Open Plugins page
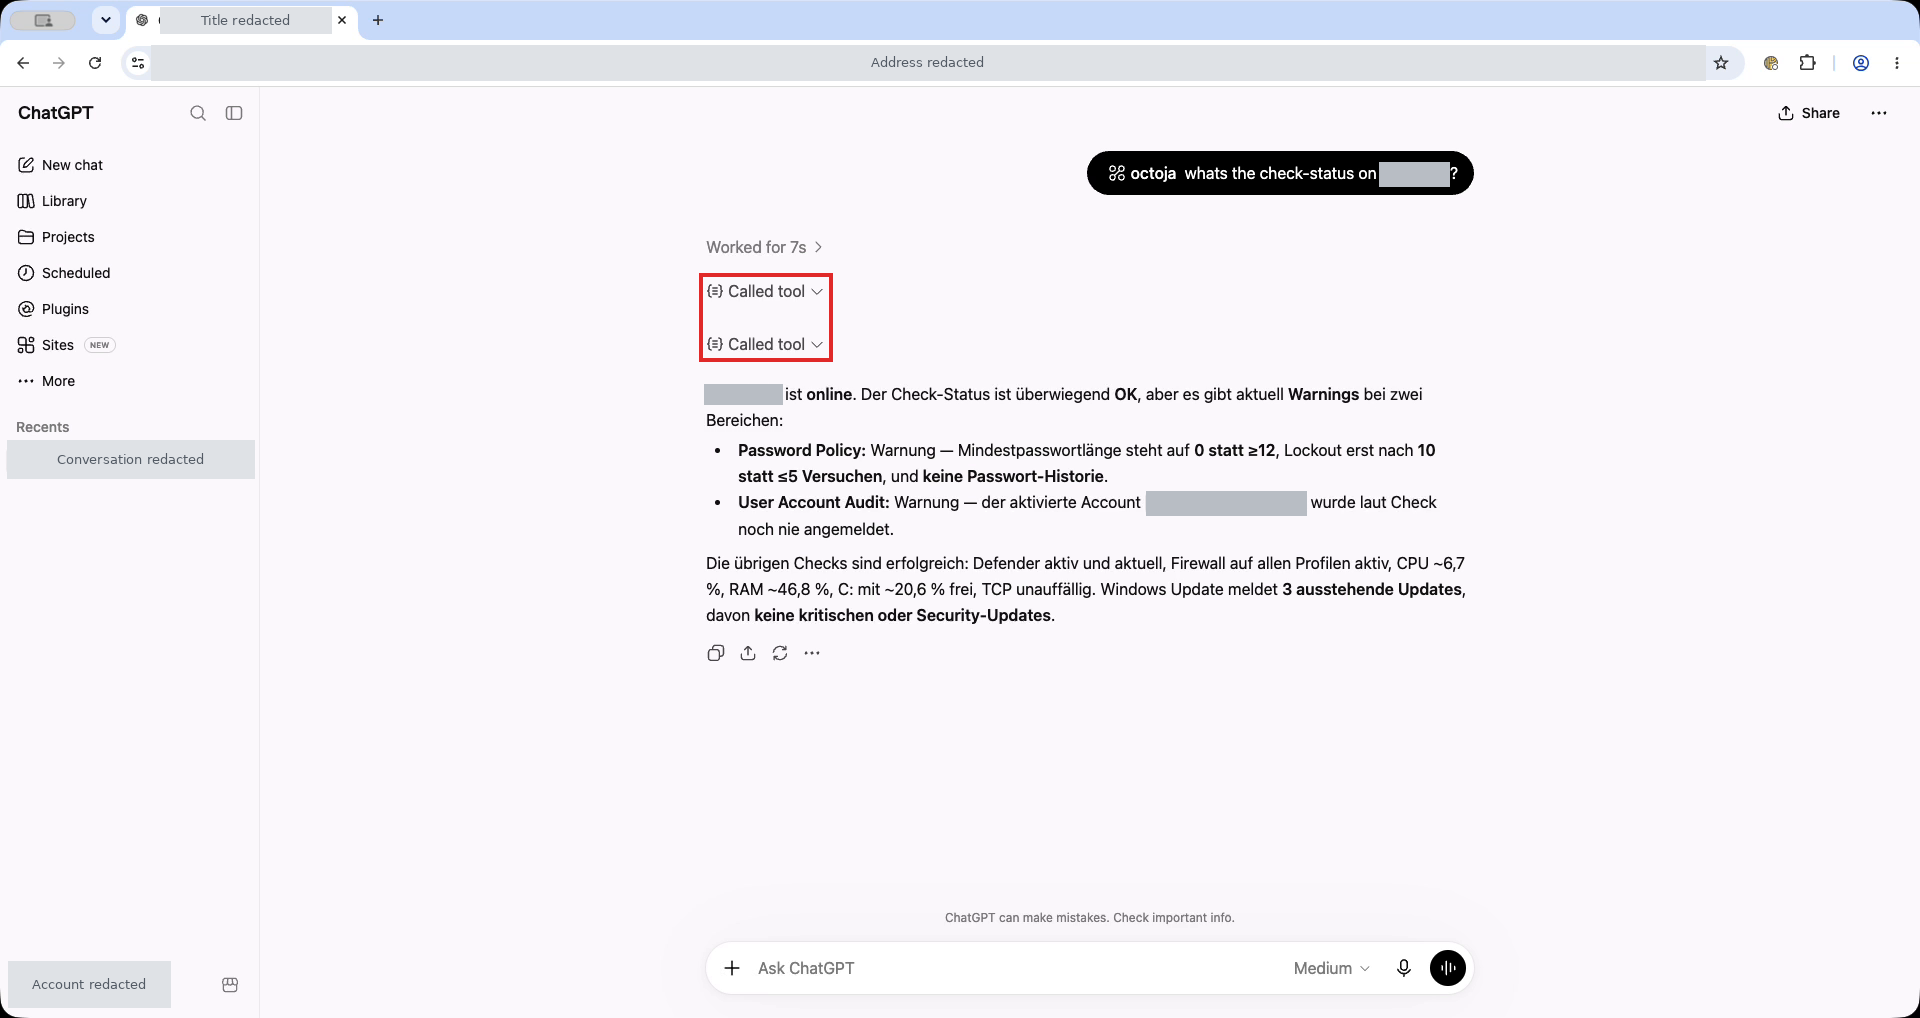The height and width of the screenshot is (1018, 1920). click(54, 309)
